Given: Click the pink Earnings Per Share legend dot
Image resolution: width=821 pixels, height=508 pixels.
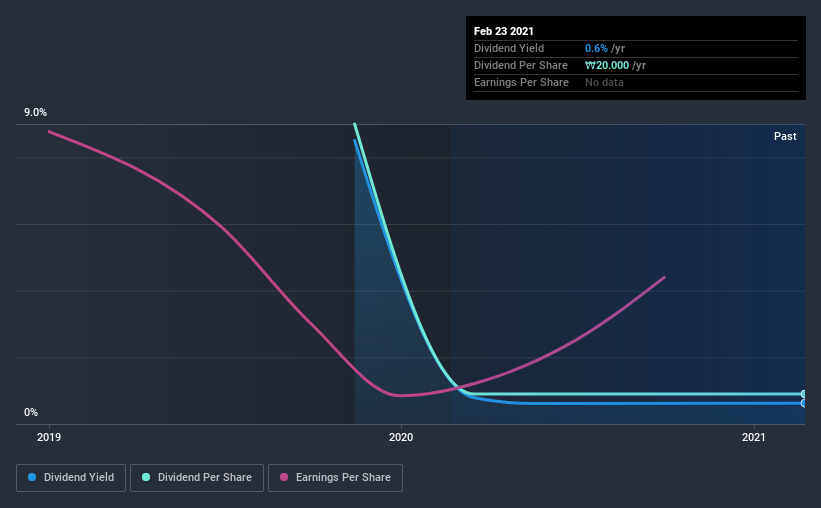Looking at the screenshot, I should coord(284,477).
